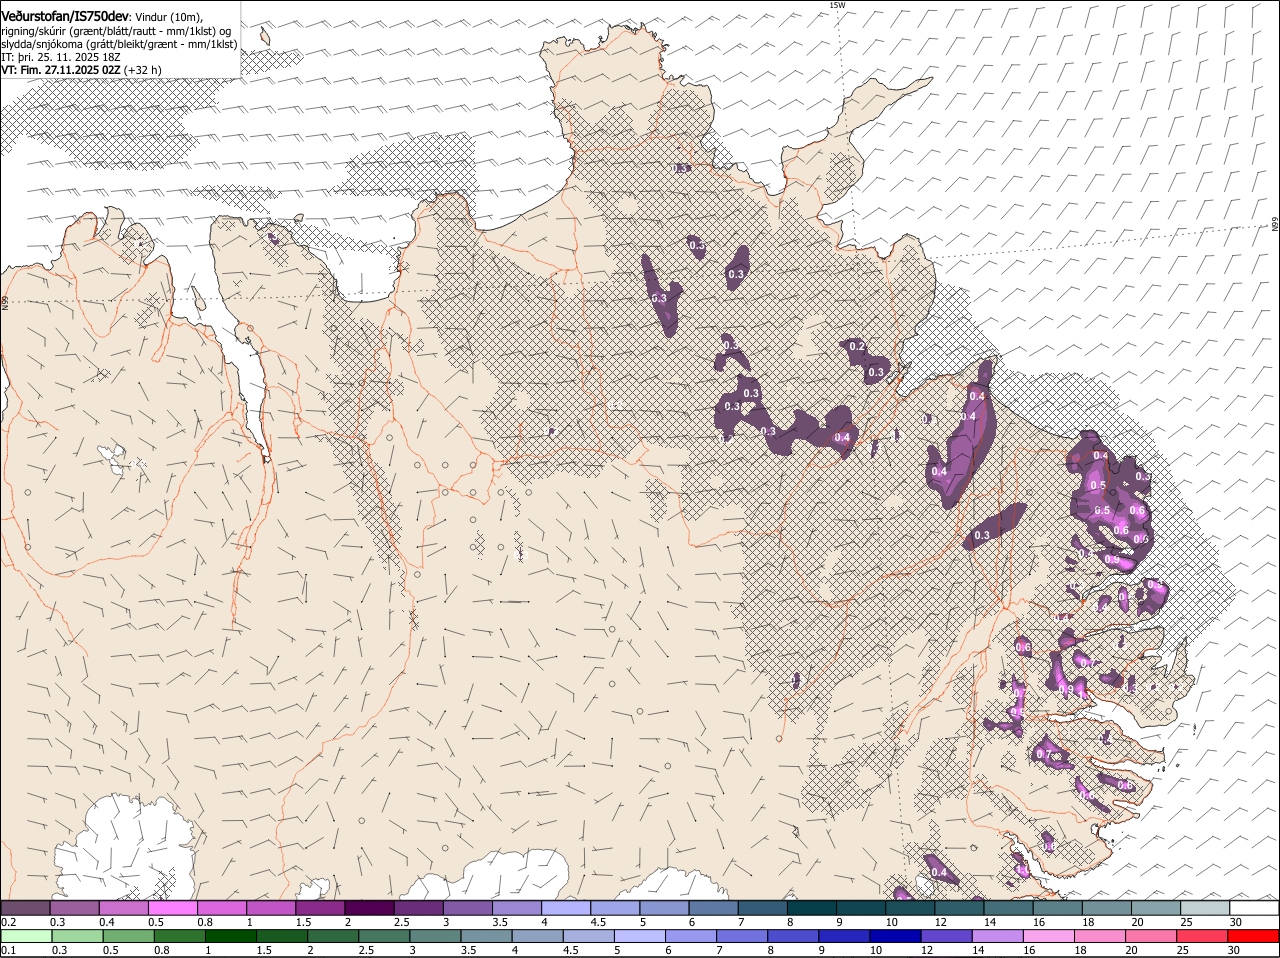Screen dimensions: 1280x958
Task: Click the 'N99' label at the right map edge
Action: (x=1275, y=225)
